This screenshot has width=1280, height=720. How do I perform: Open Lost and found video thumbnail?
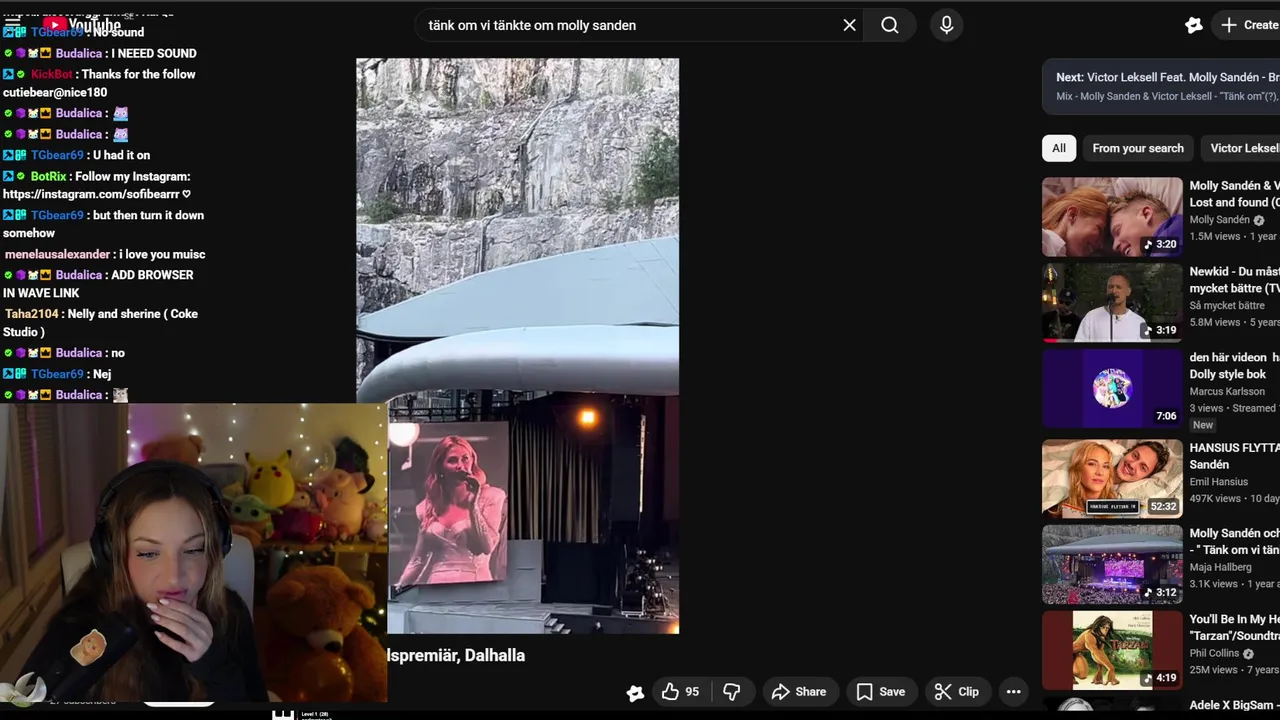point(1112,217)
